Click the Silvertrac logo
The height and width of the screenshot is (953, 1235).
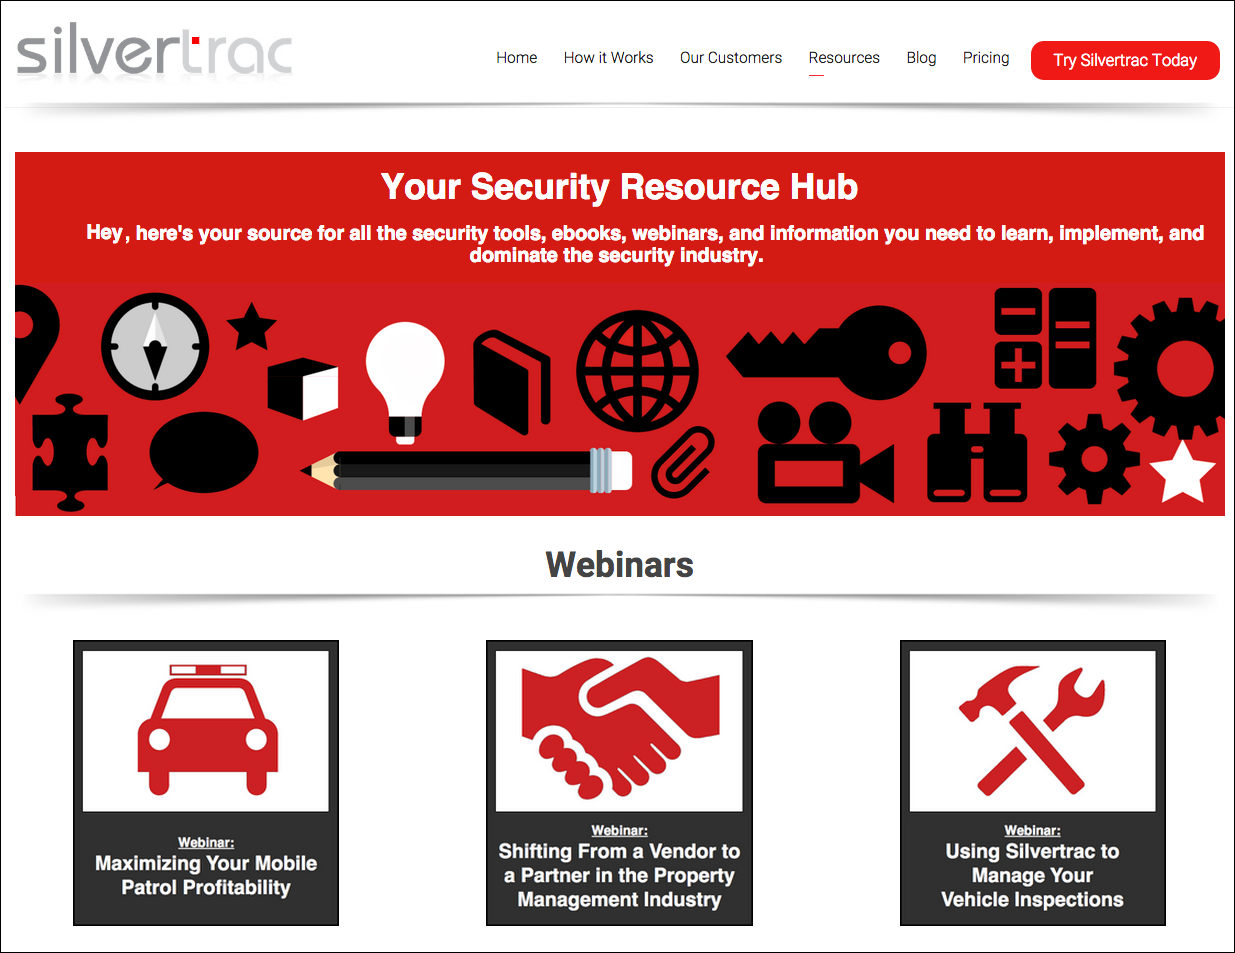pos(155,52)
